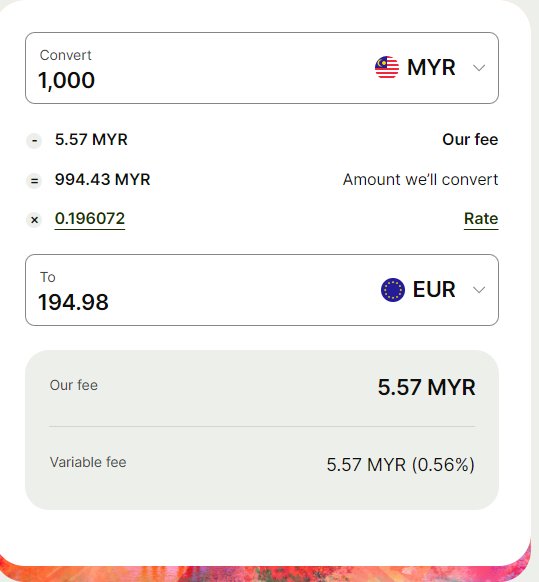Screen dimensions: 539x582
Task: Click the 0.196072 exchange rate link
Action: [90, 219]
